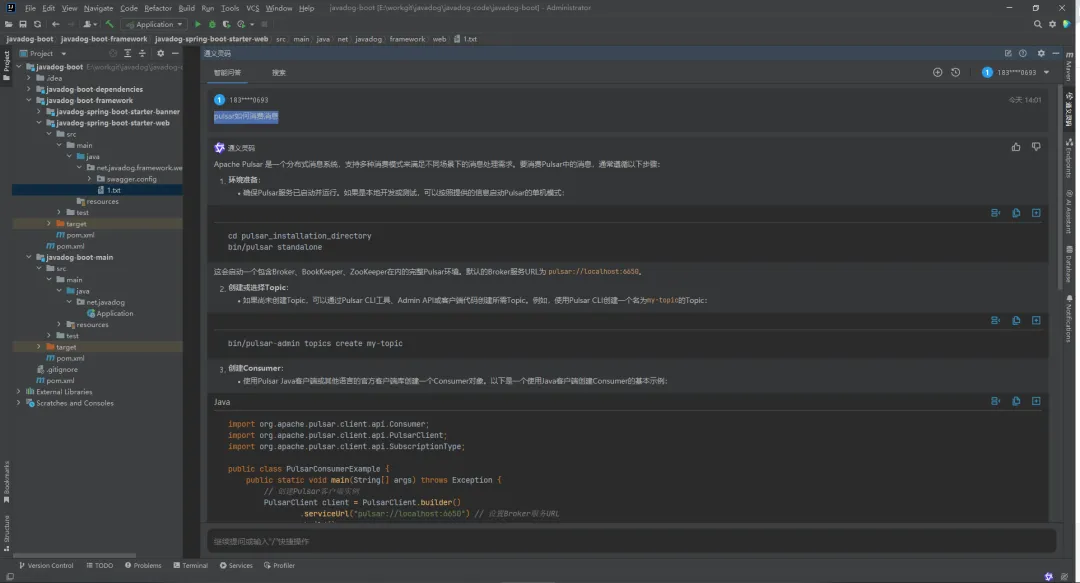Click Select Opened File target icon
1080x583 pixels.
point(113,53)
